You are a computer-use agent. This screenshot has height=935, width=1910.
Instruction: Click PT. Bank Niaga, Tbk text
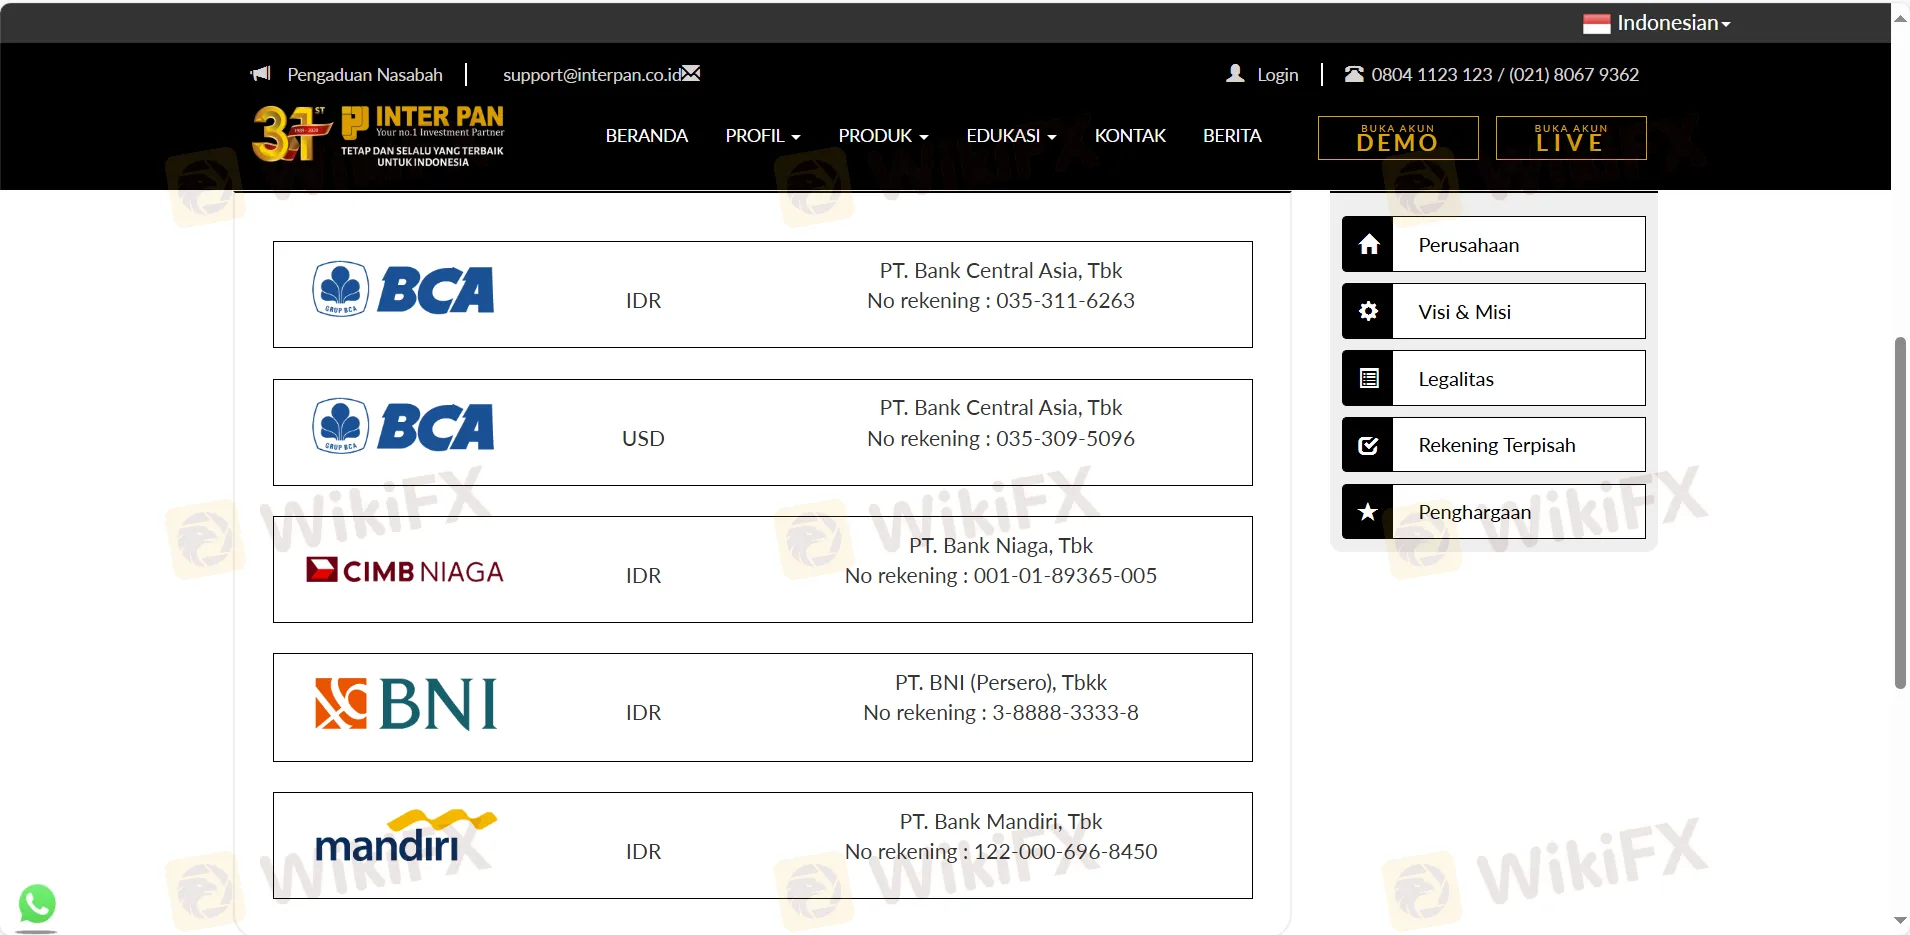(1001, 546)
